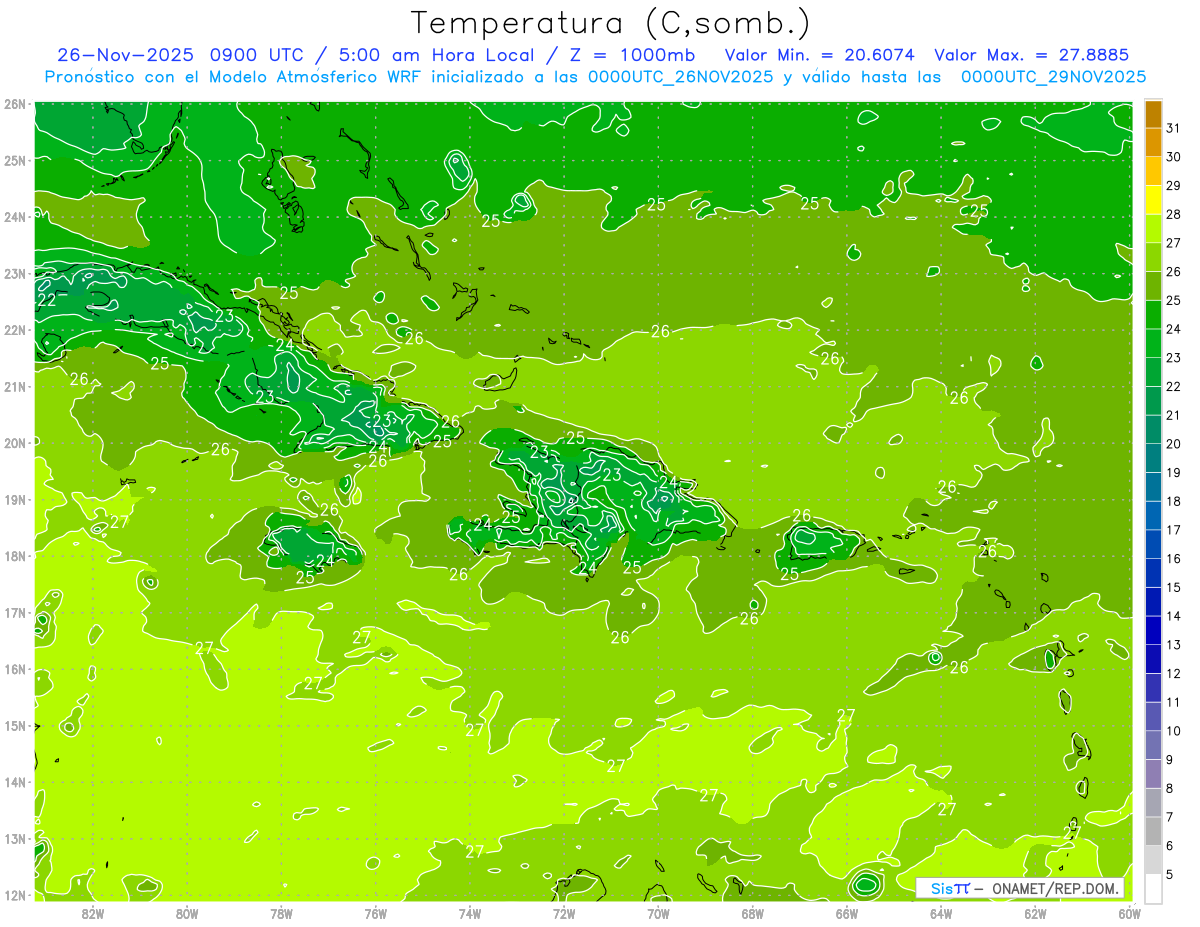Image resolution: width=1200 pixels, height=927 pixels.
Task: Click the color scale label '5'
Action: click(1170, 874)
